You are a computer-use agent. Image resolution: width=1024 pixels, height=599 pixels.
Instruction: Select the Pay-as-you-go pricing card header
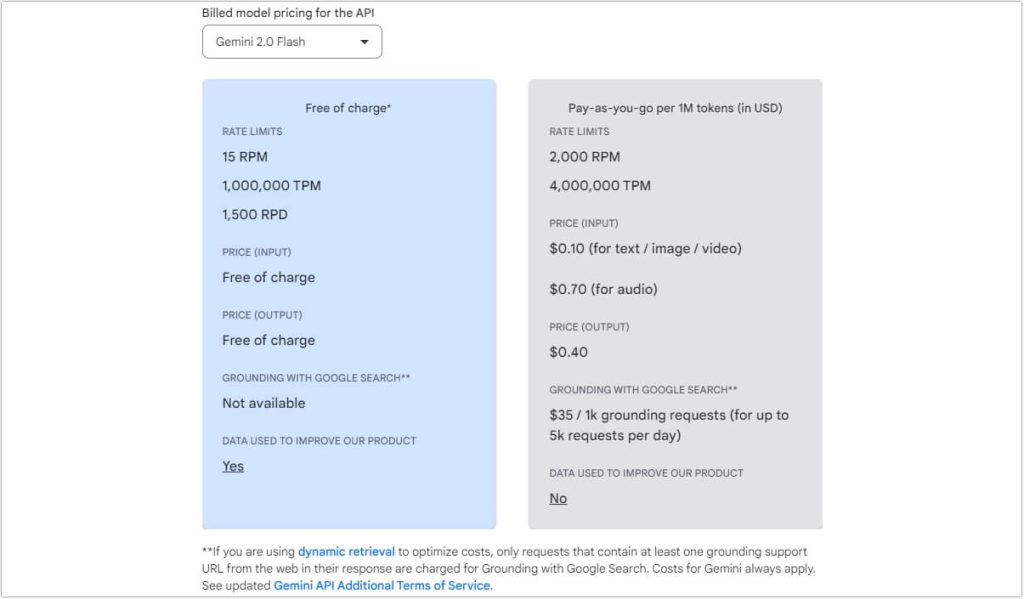coord(674,108)
